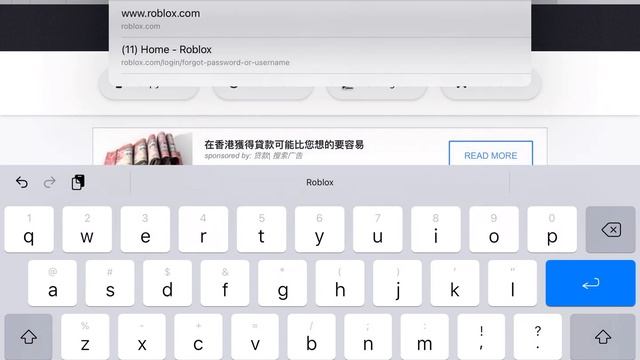Screen dimensions: 640x360
Task: Tap the left shift key
Action: (29, 337)
